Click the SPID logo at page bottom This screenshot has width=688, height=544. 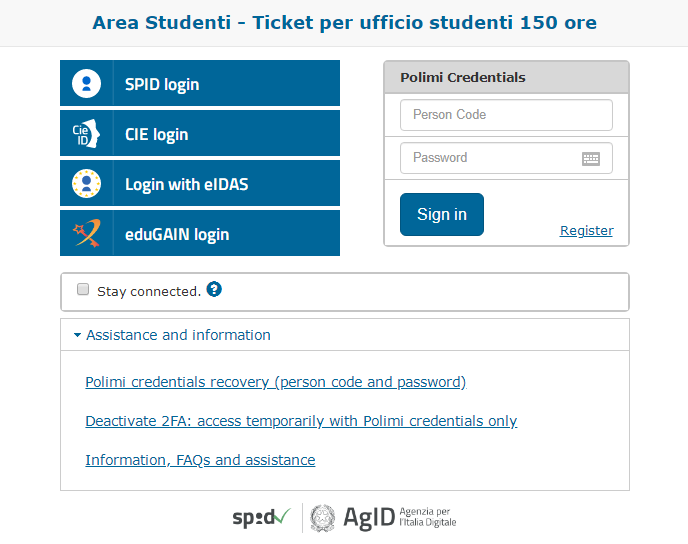point(262,517)
